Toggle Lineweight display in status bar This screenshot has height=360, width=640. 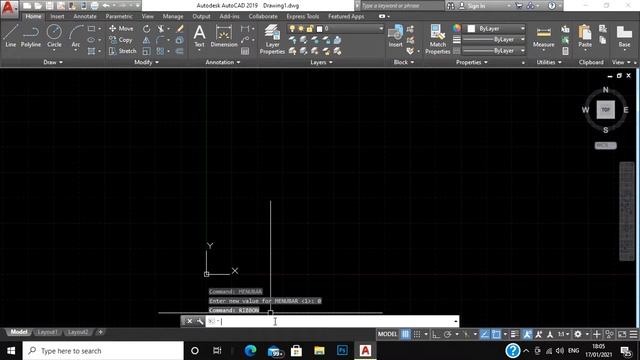[515, 334]
